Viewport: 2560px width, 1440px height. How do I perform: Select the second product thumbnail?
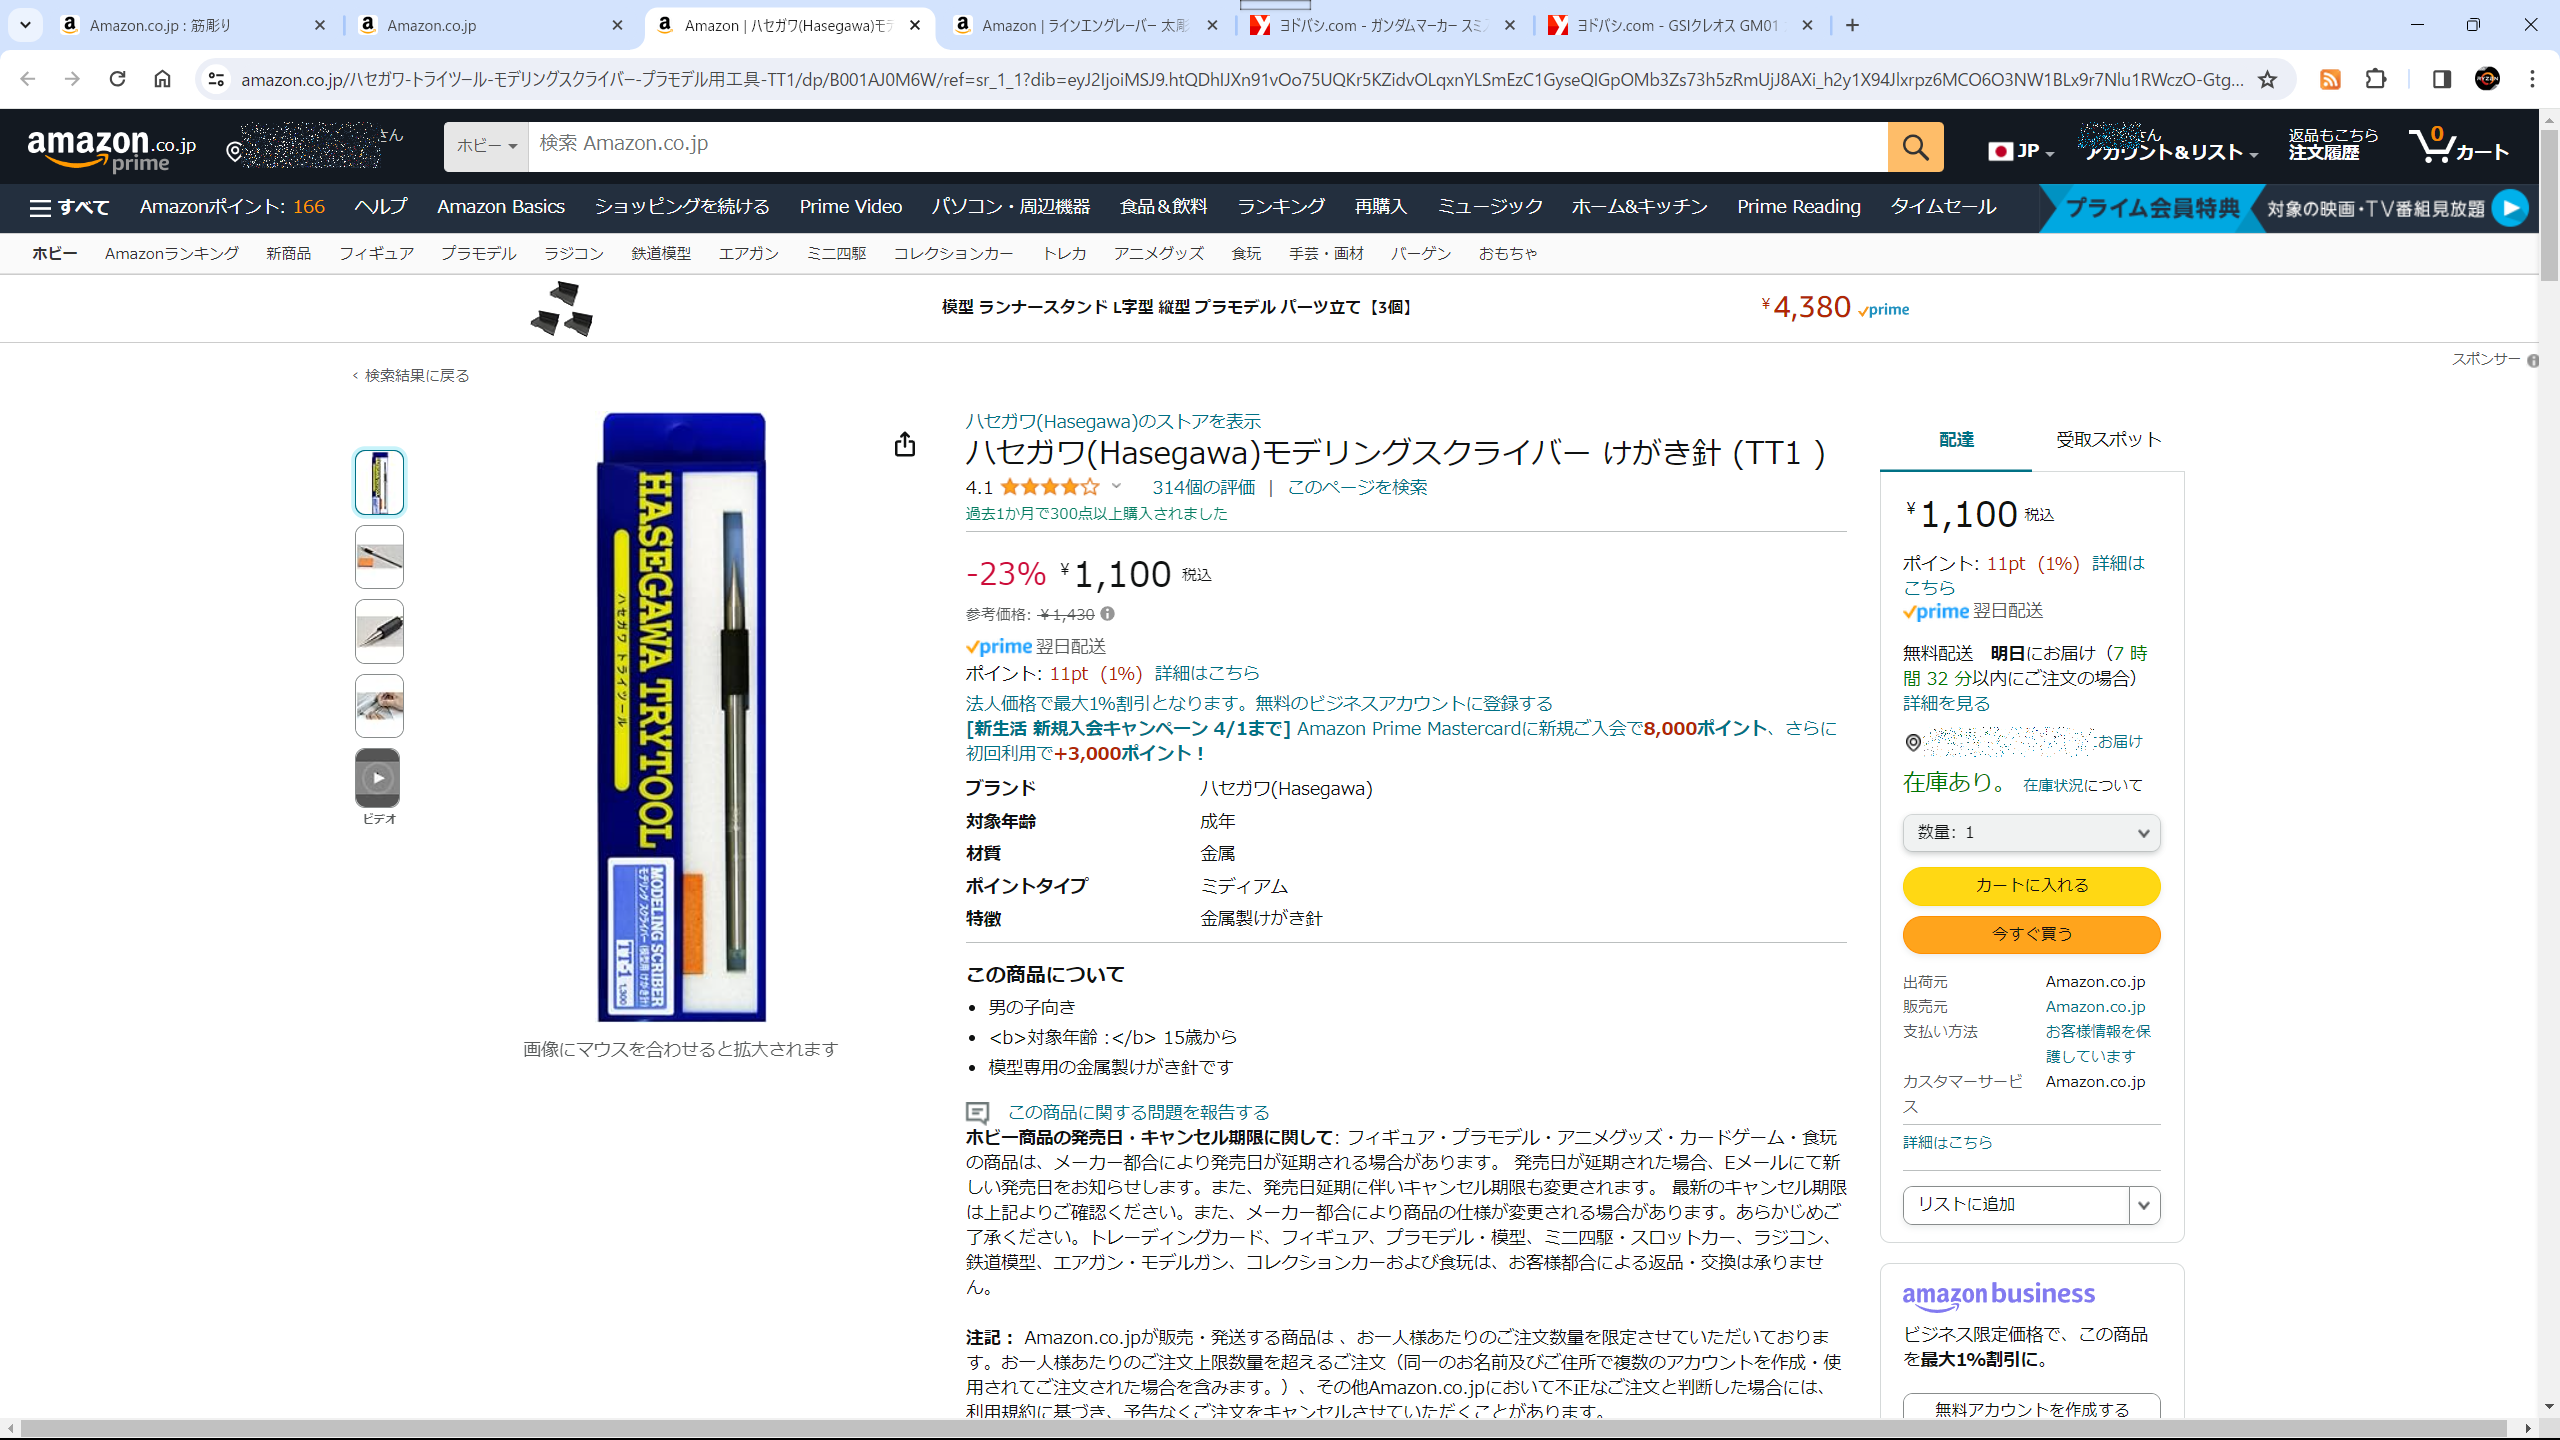[x=379, y=557]
